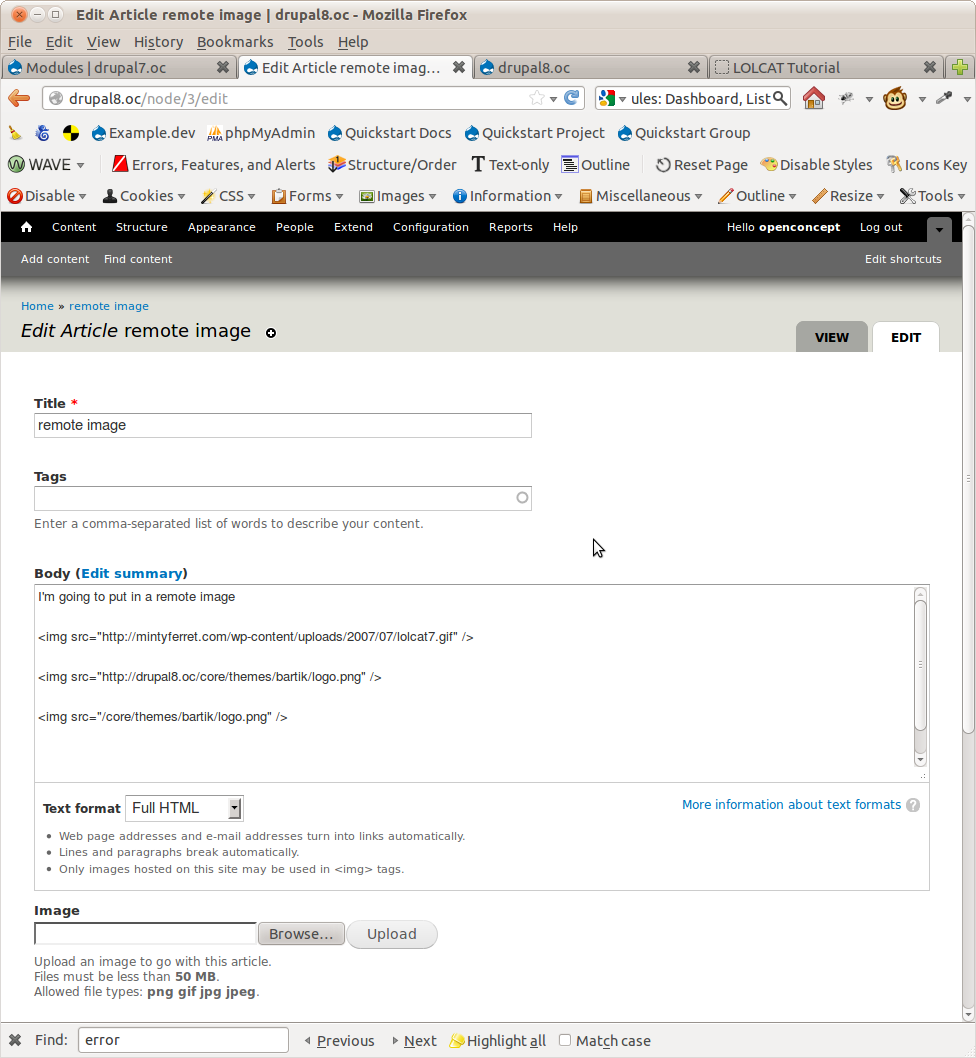Click WAVE Reset Page button
Viewport: 976px width, 1058px height.
coord(701,165)
